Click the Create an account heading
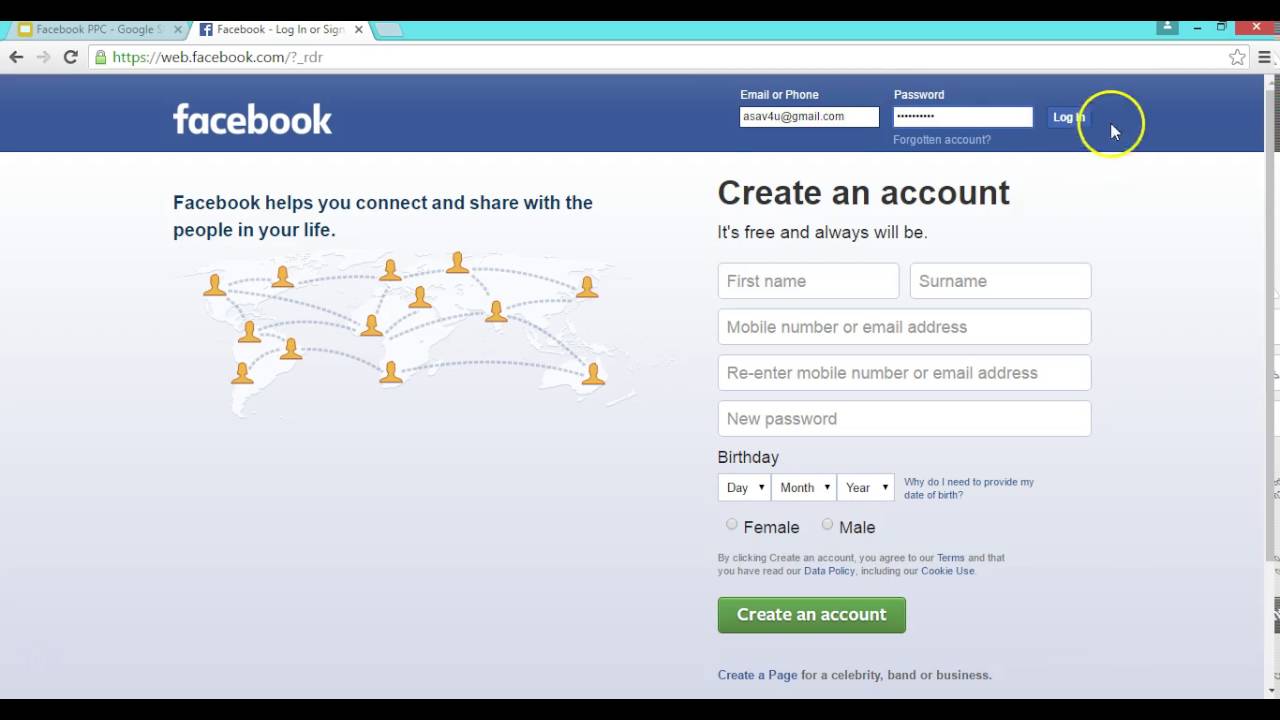The width and height of the screenshot is (1280, 720). tap(863, 192)
